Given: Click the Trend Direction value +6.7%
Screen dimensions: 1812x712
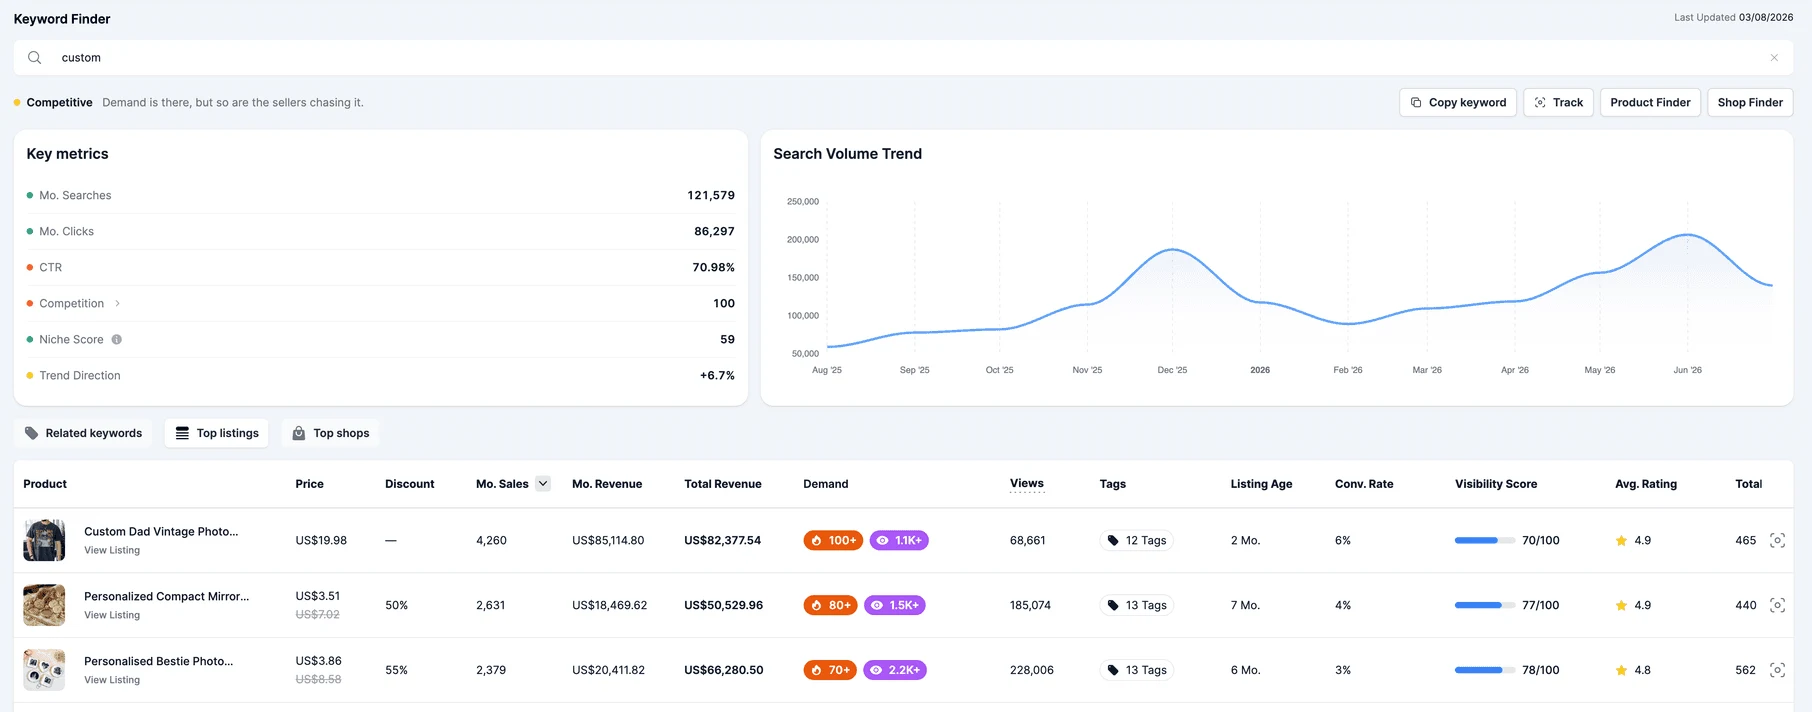Looking at the screenshot, I should tap(717, 375).
